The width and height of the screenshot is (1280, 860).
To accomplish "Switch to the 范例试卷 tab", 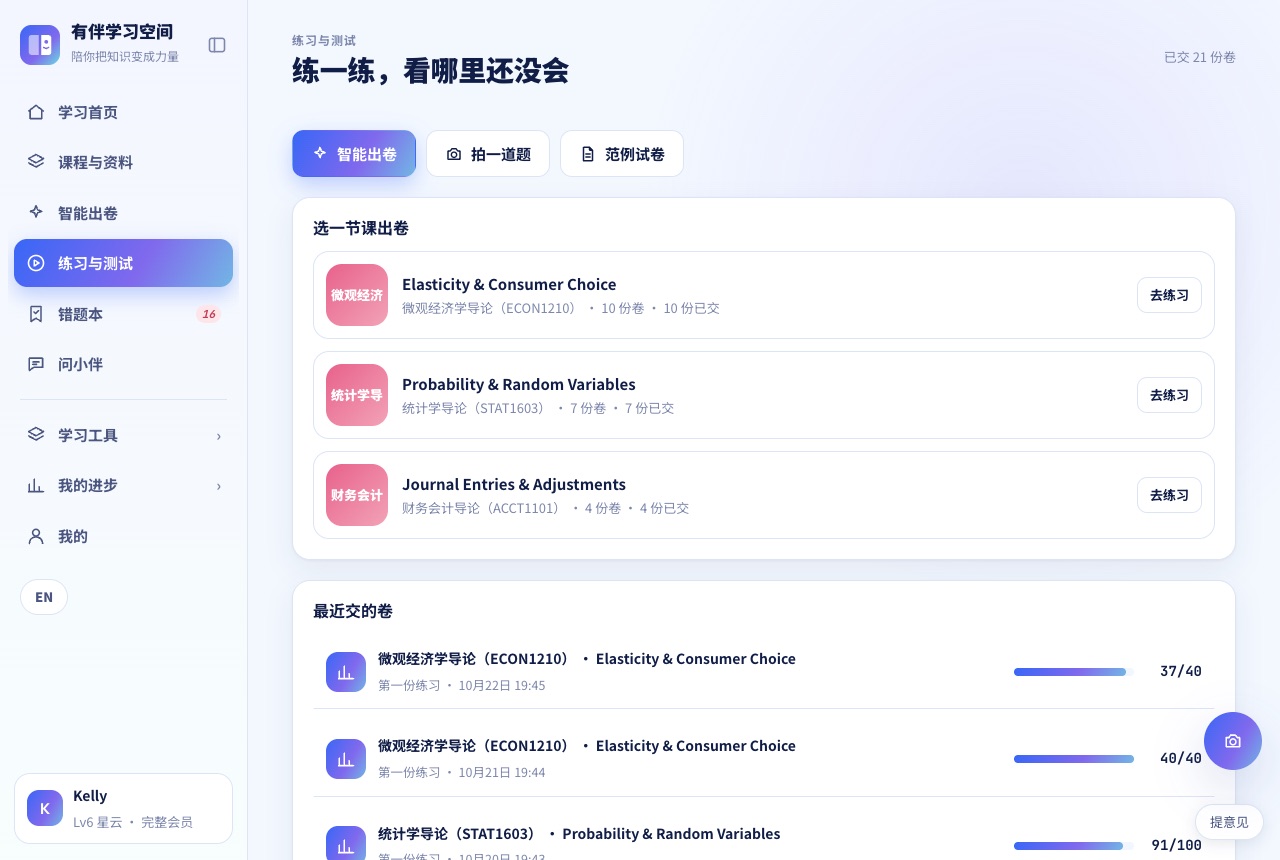I will pos(622,154).
